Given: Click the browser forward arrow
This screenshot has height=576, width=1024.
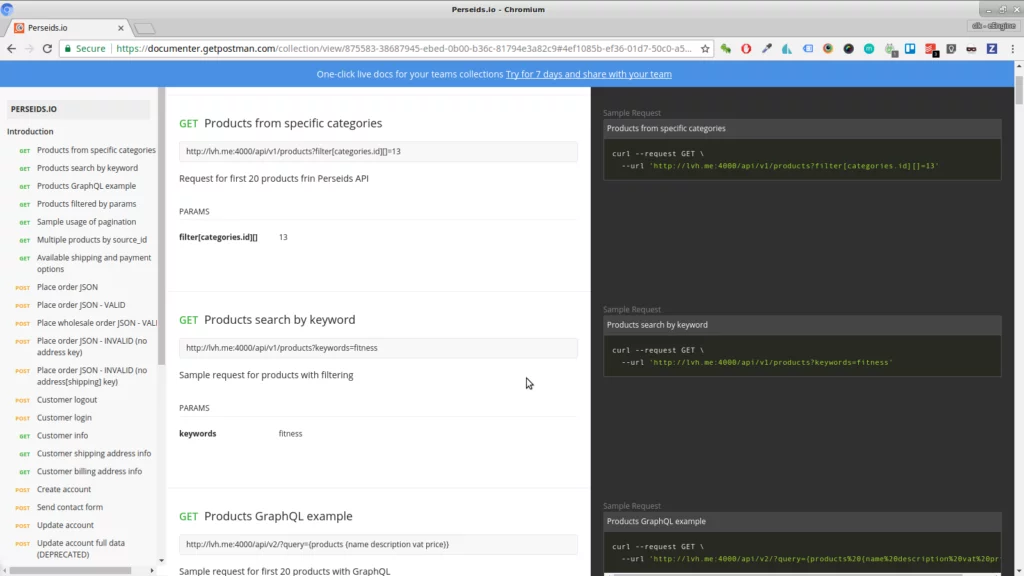Looking at the screenshot, I should (29, 48).
